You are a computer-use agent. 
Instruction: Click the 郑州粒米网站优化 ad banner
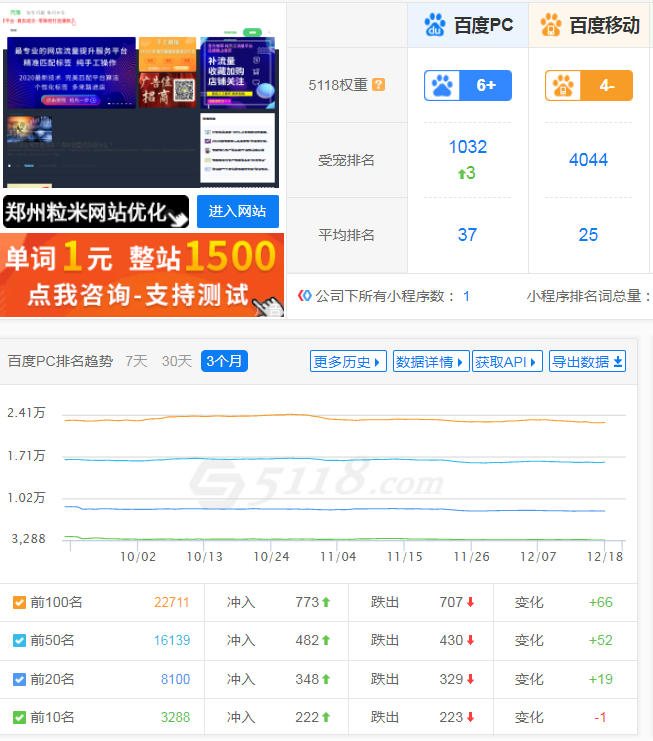coord(96,212)
